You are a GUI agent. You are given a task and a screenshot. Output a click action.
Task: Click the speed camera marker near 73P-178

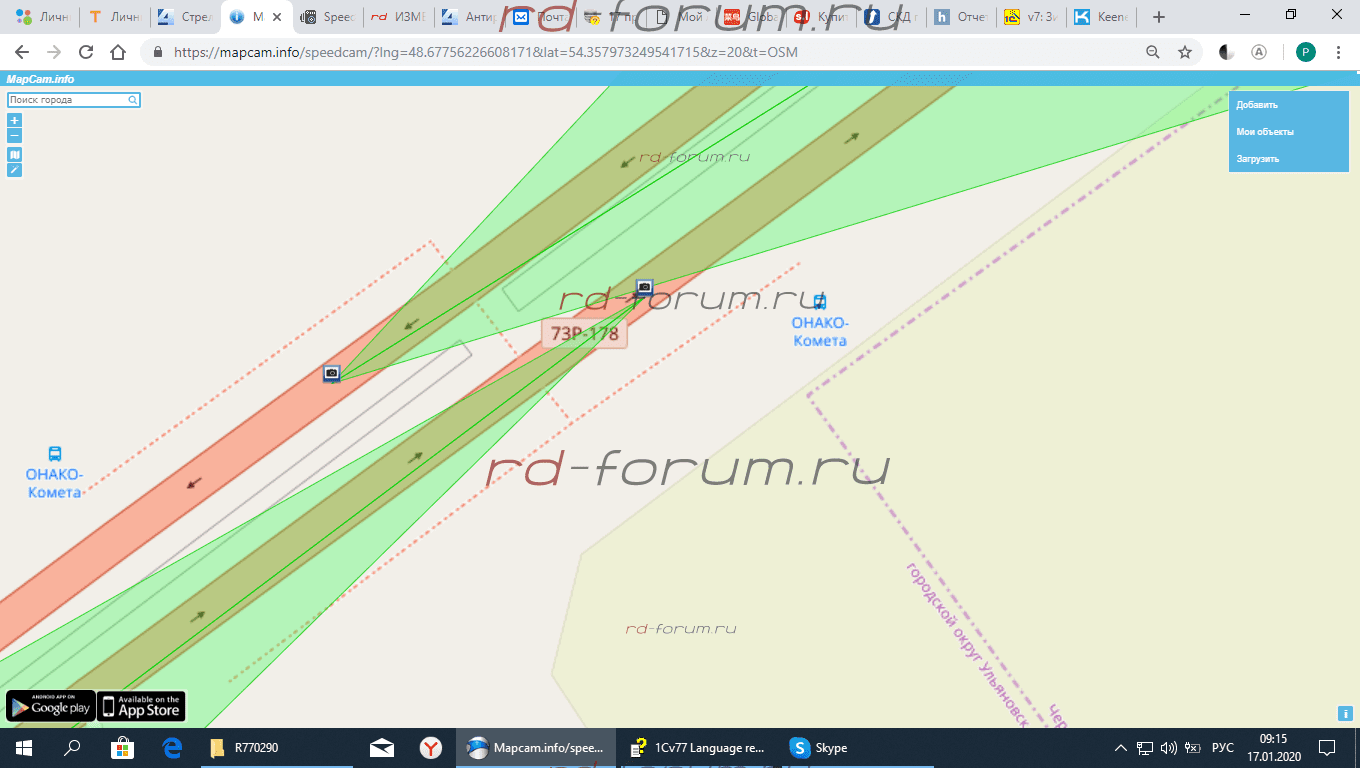click(x=645, y=287)
